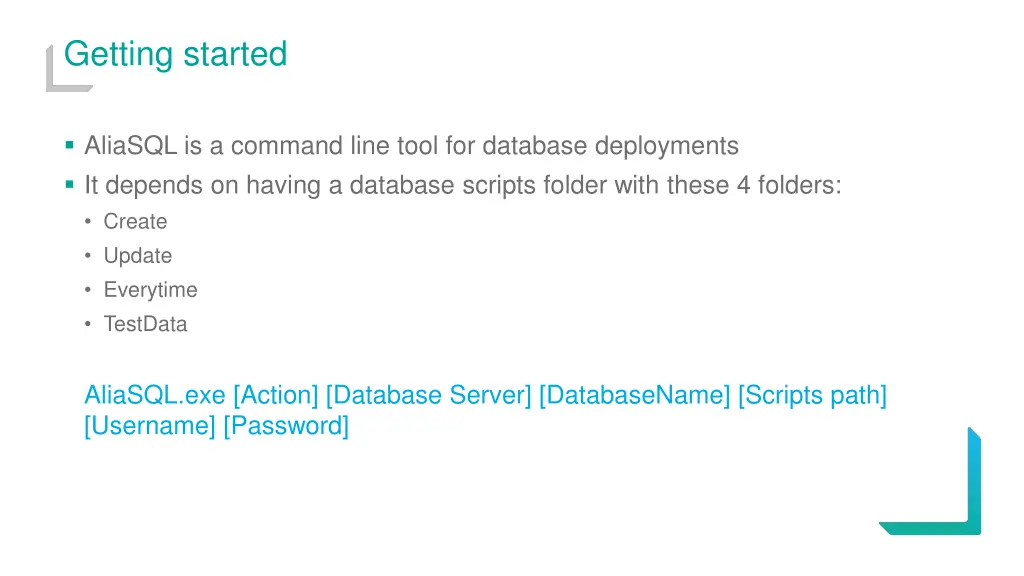Select the Update folder list item
This screenshot has height=576, width=1024.
[138, 255]
